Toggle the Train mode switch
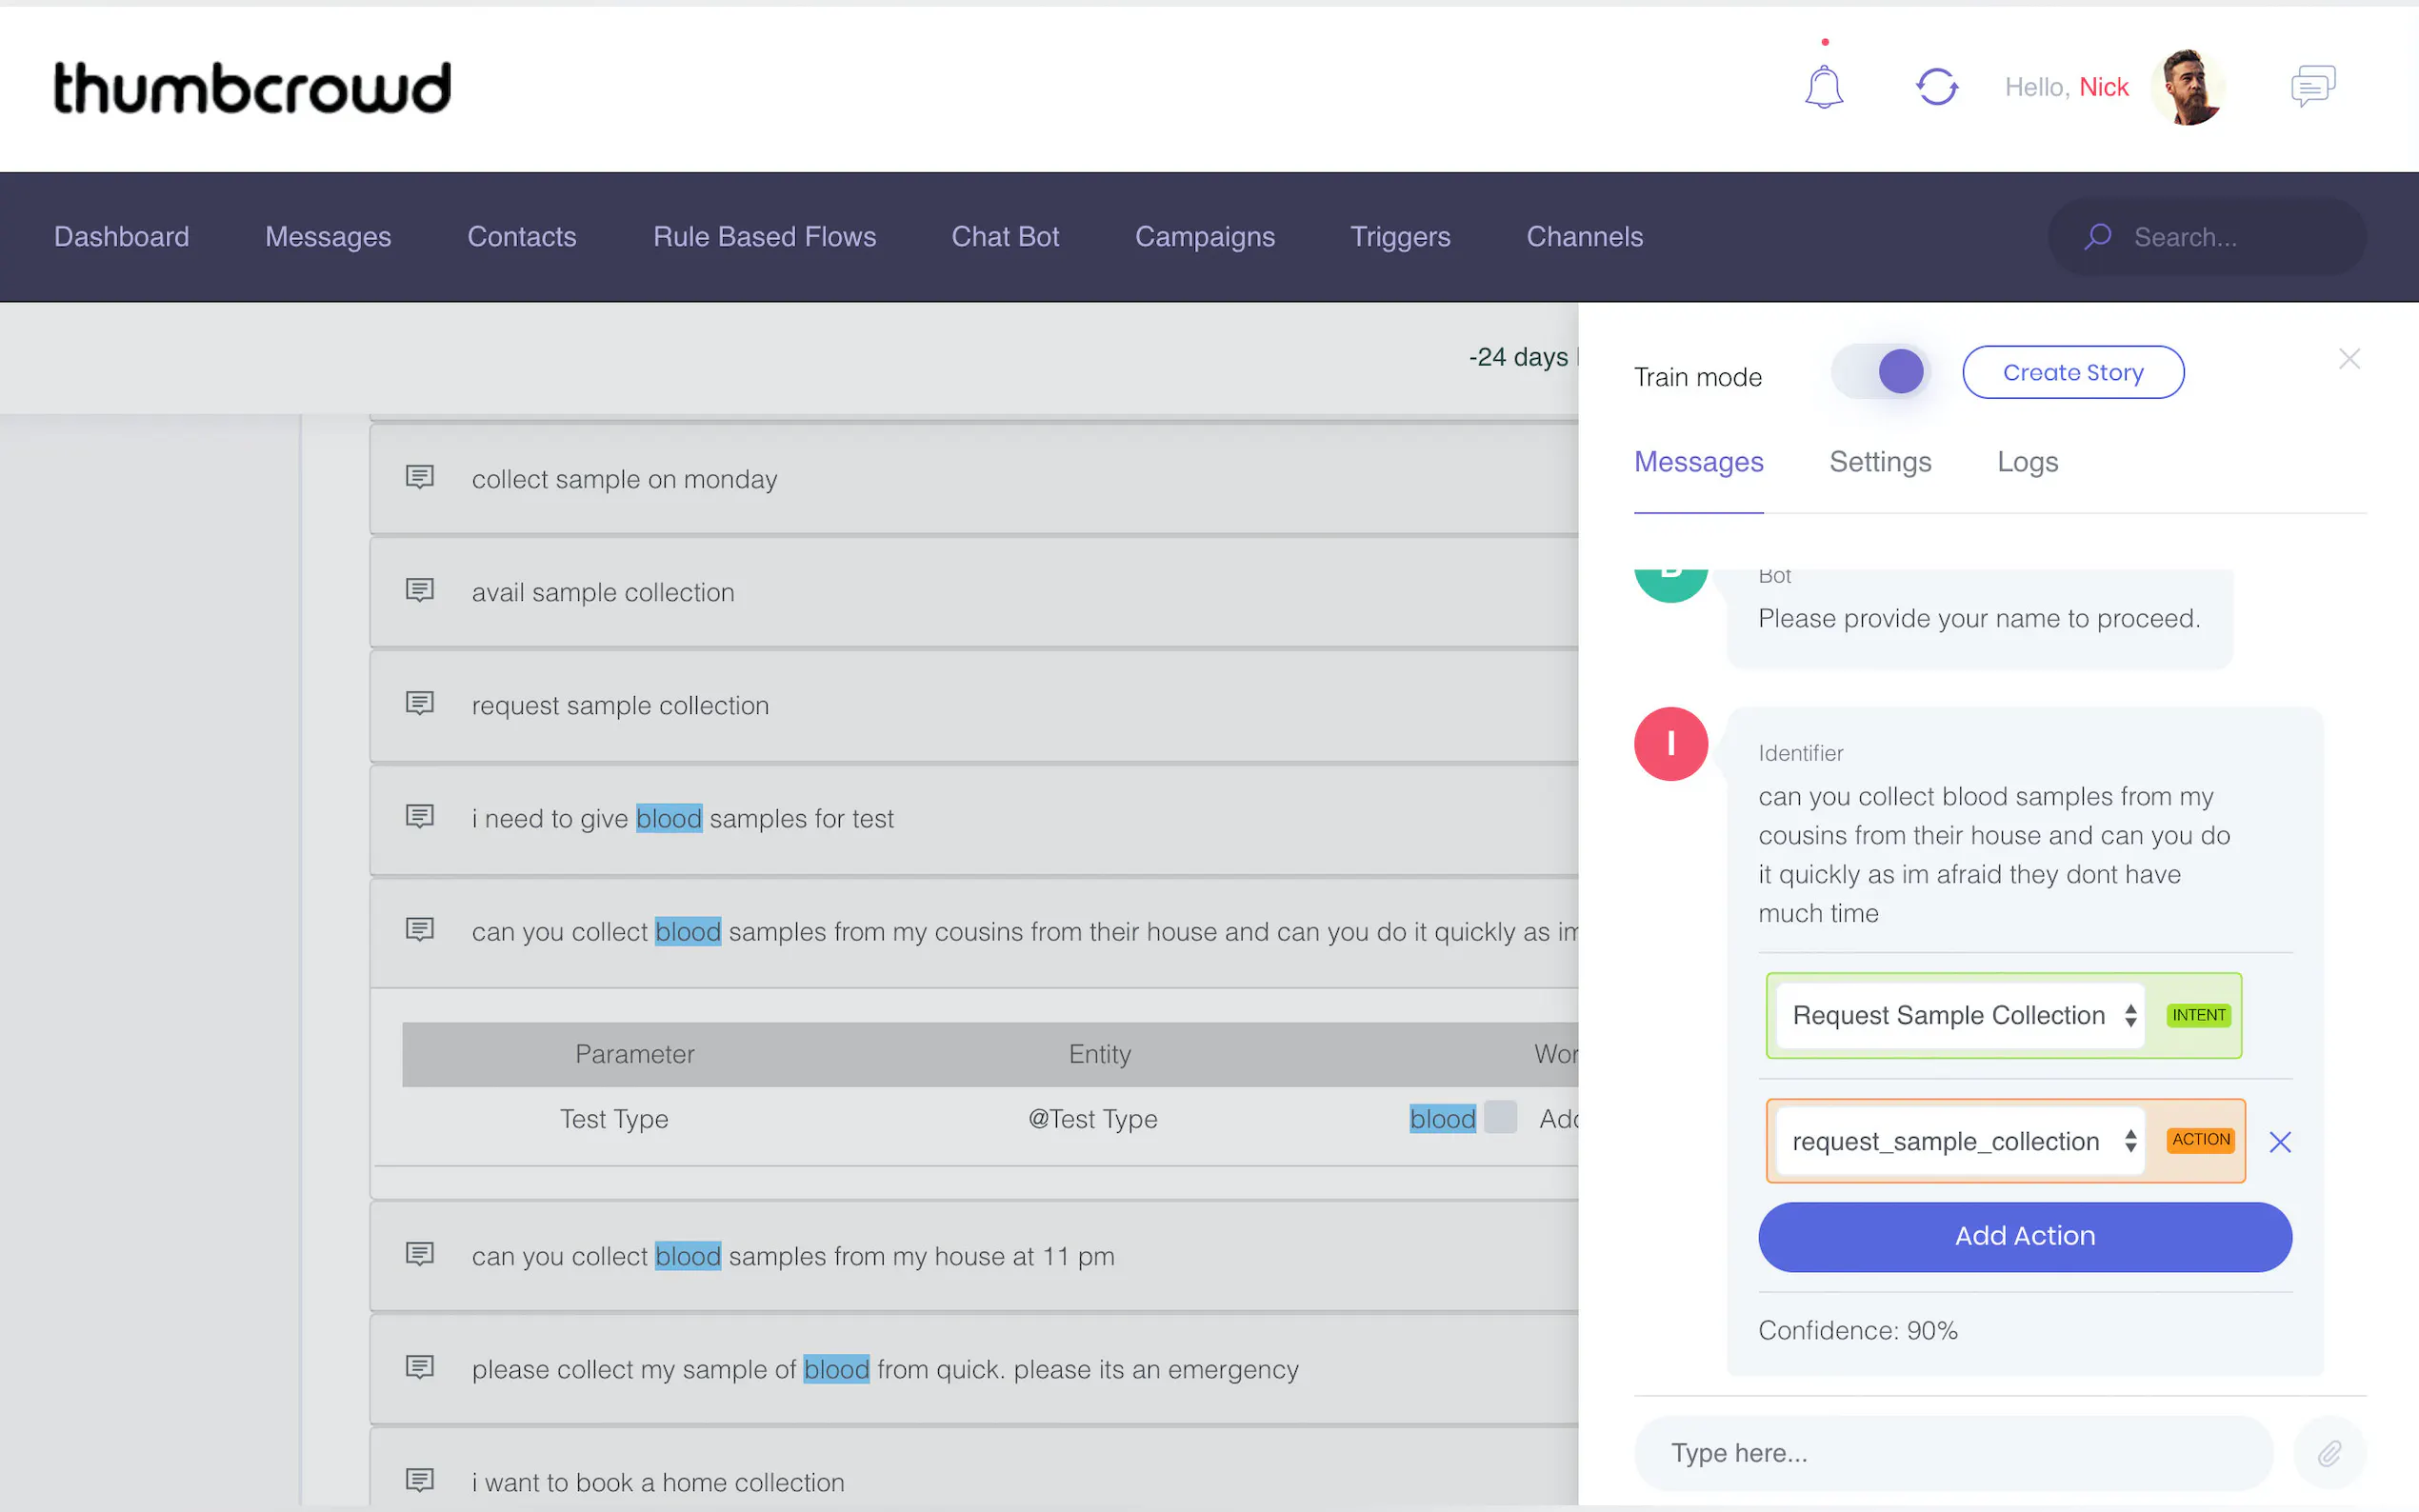This screenshot has height=1512, width=2419. click(x=1881, y=372)
